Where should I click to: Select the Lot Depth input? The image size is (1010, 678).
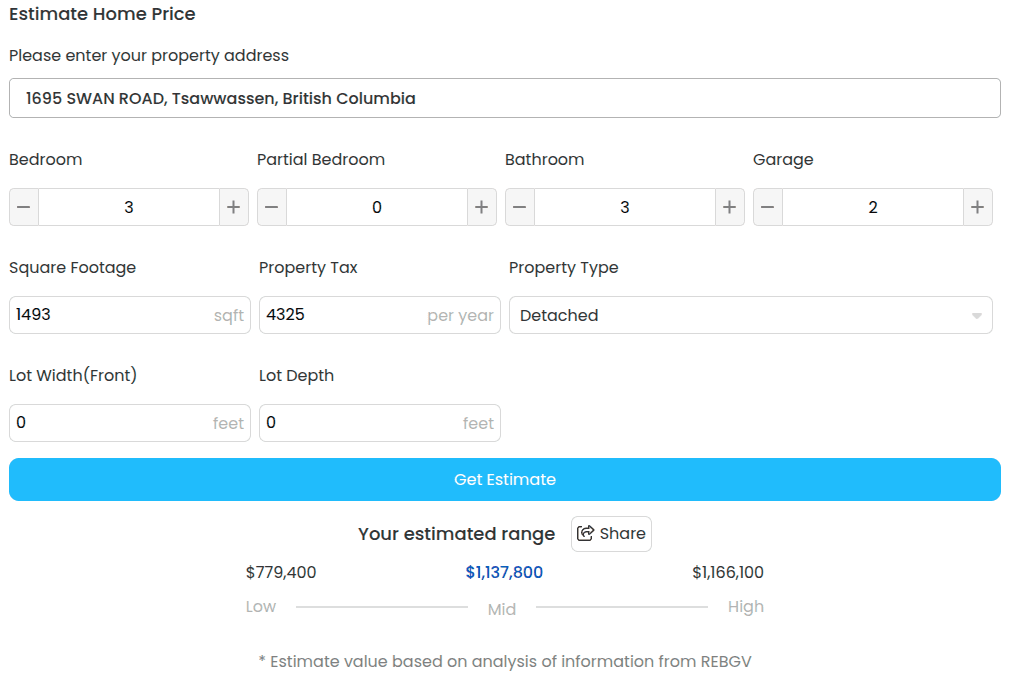coord(360,423)
